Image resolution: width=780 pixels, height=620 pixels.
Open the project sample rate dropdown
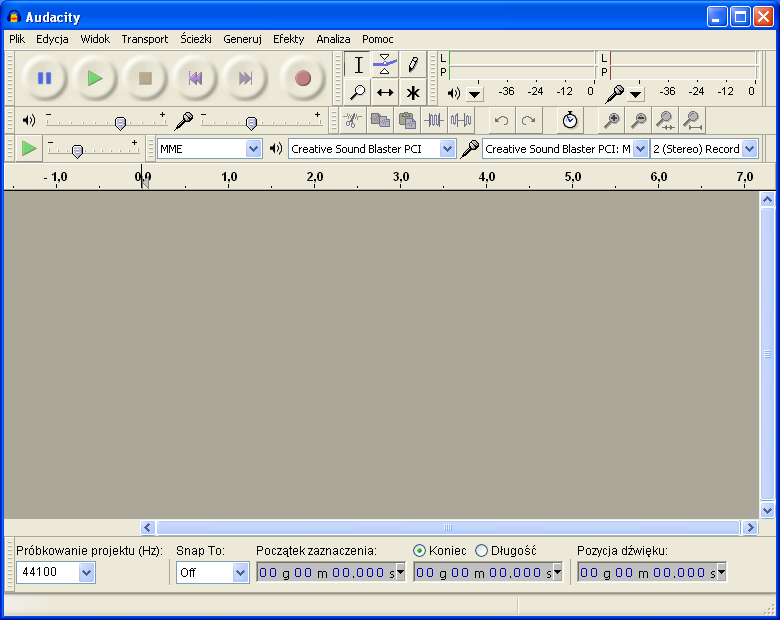[86, 573]
